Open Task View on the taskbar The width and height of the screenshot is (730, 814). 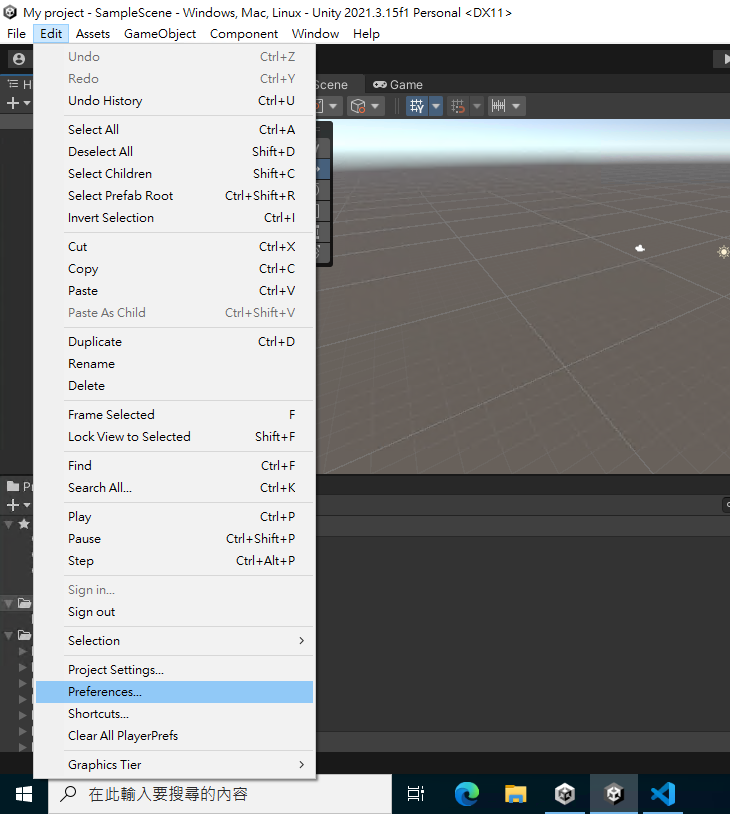coord(416,794)
